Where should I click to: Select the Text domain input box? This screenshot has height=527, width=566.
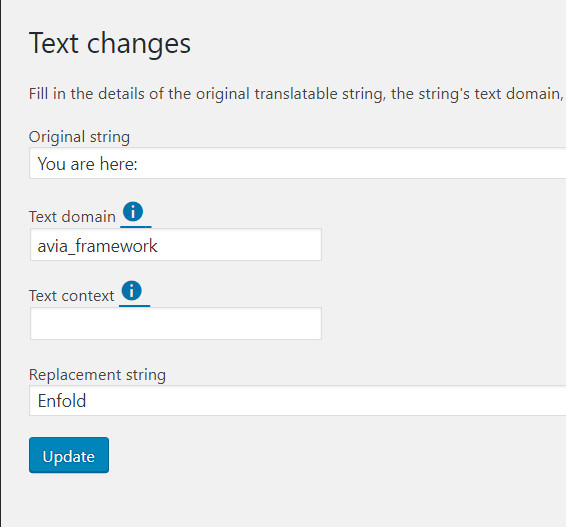pyautogui.click(x=176, y=245)
